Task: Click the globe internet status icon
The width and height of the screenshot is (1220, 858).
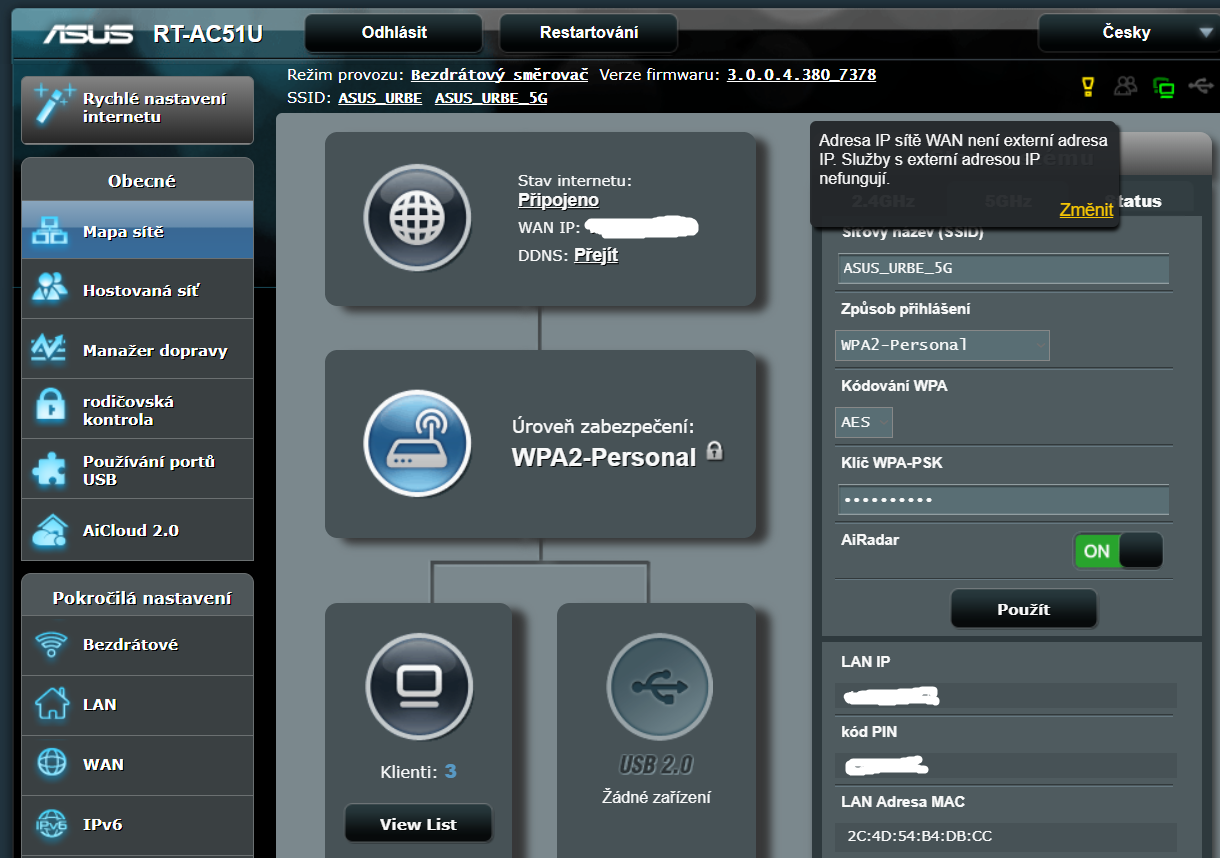Action: coord(416,219)
